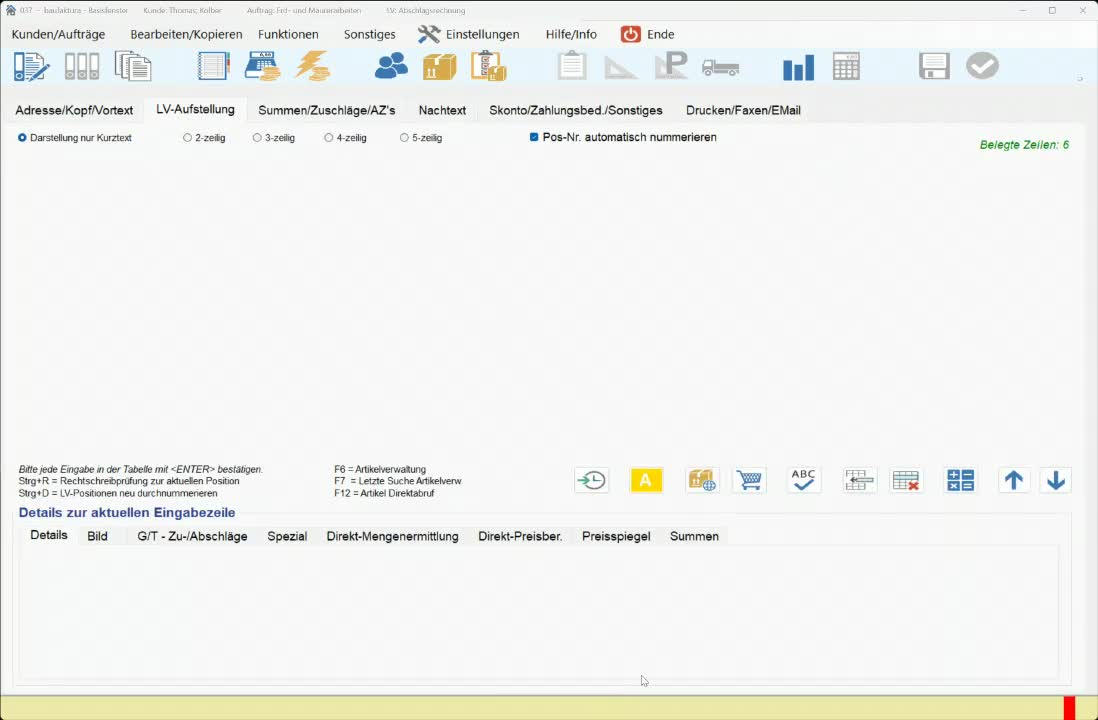The height and width of the screenshot is (720, 1098).
Task: Open the grey calculator icon in toolbar
Action: pyautogui.click(x=846, y=67)
